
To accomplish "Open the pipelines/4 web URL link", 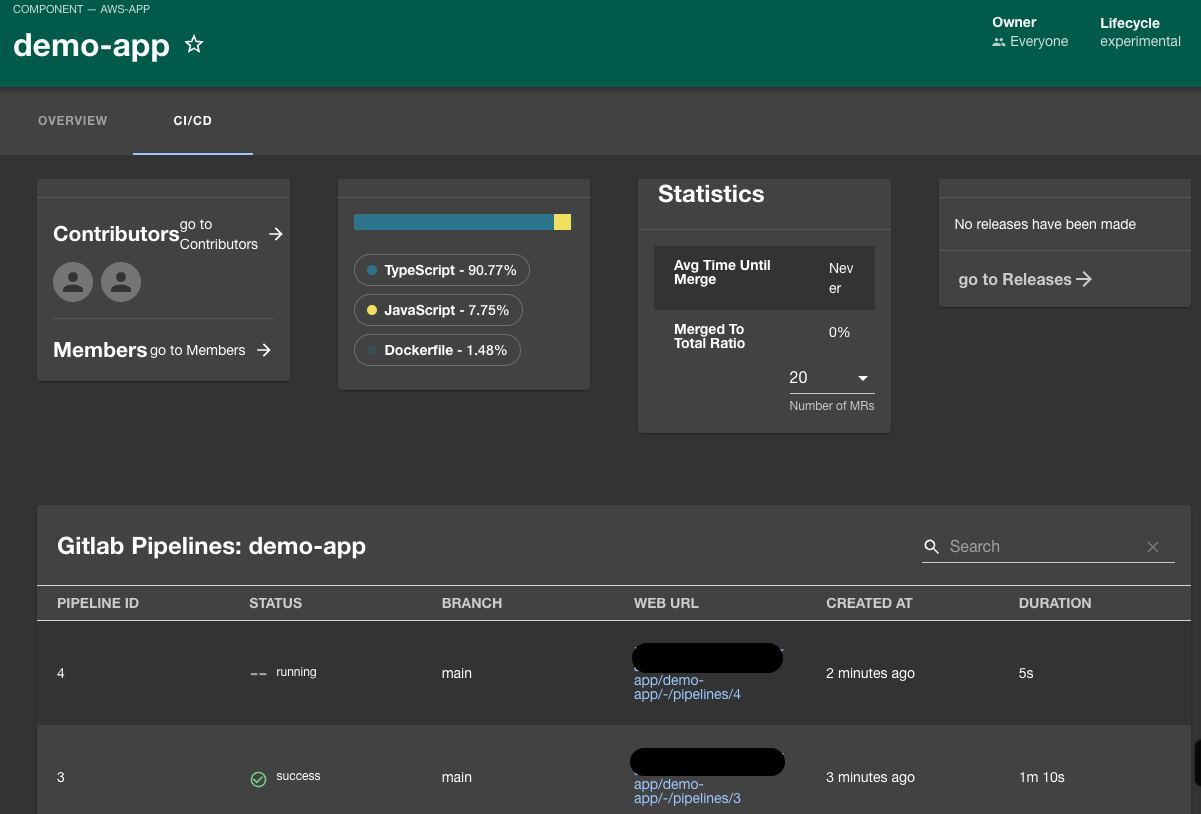I will 688,687.
